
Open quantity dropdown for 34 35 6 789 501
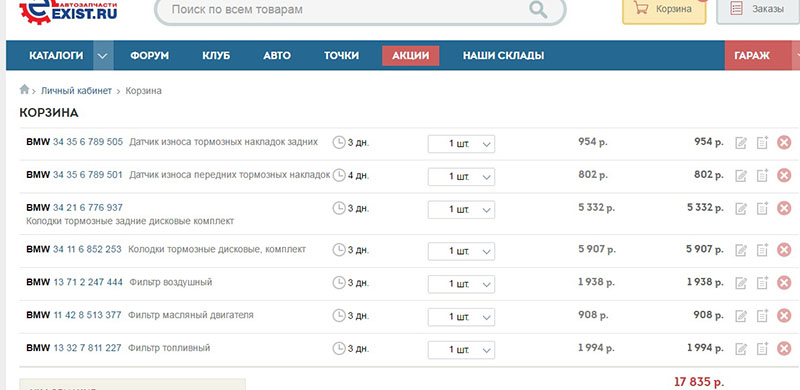pyautogui.click(x=461, y=177)
